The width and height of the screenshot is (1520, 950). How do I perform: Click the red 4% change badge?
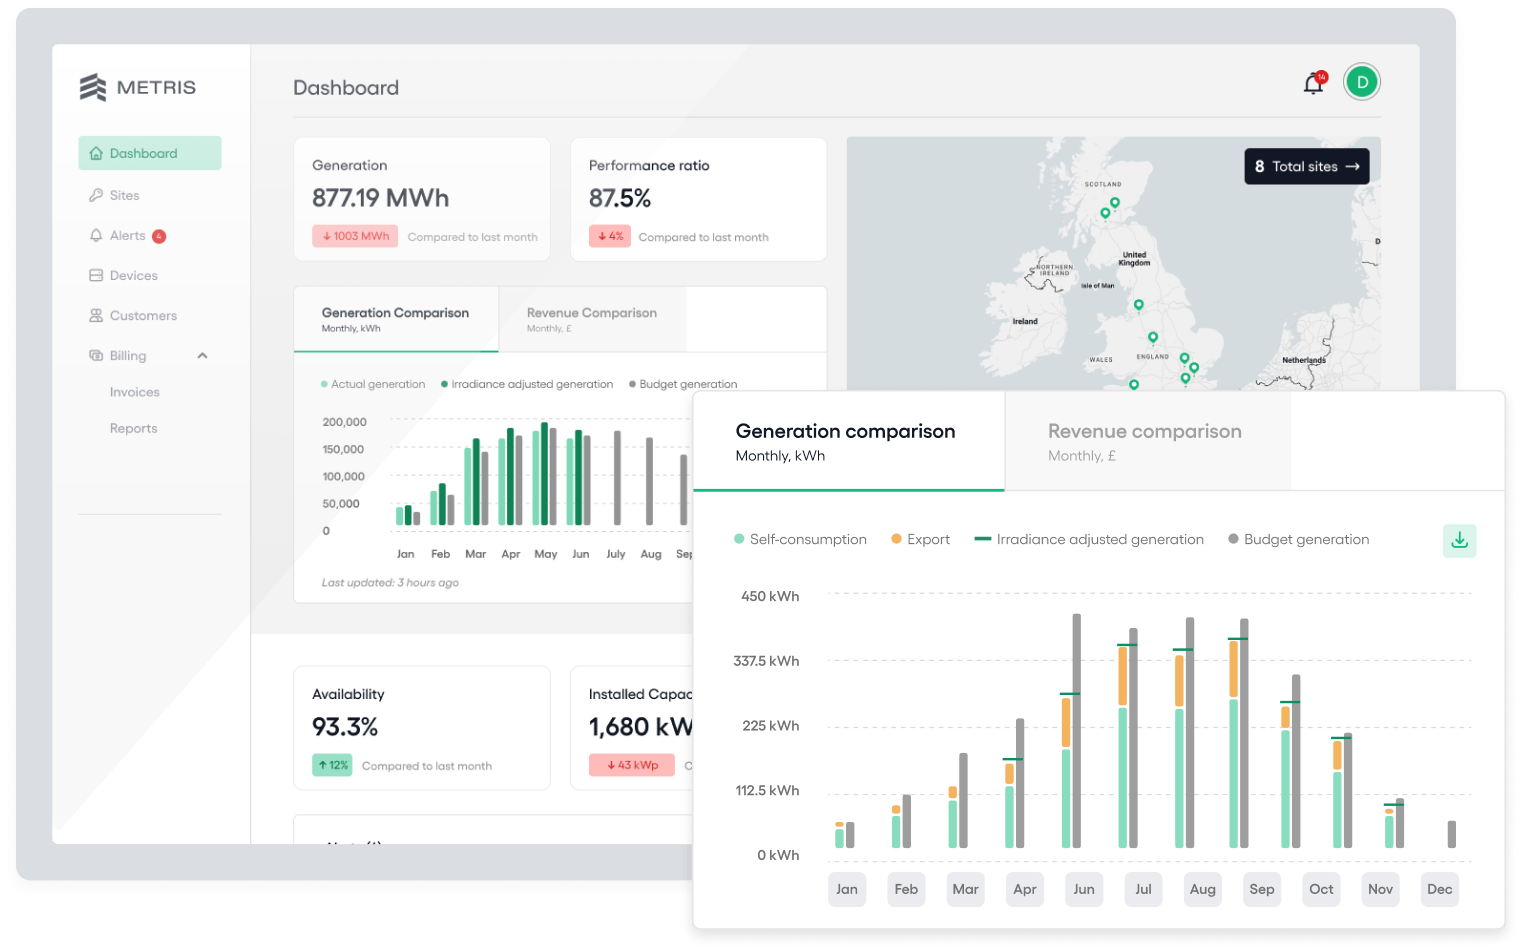[610, 236]
